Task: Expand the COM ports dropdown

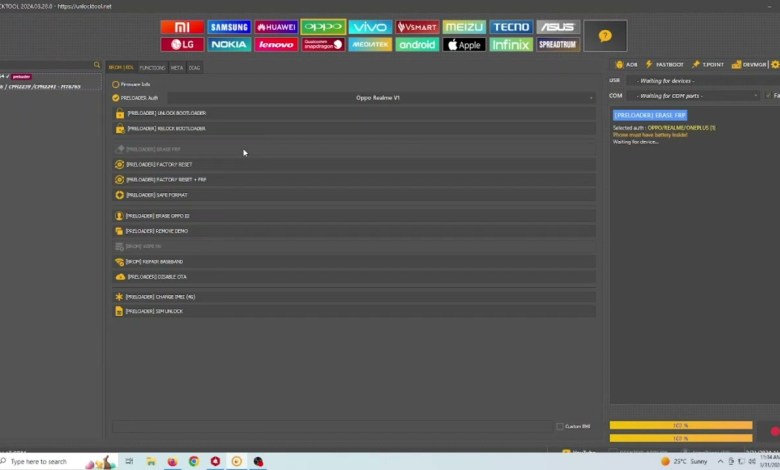Action: tap(695, 96)
